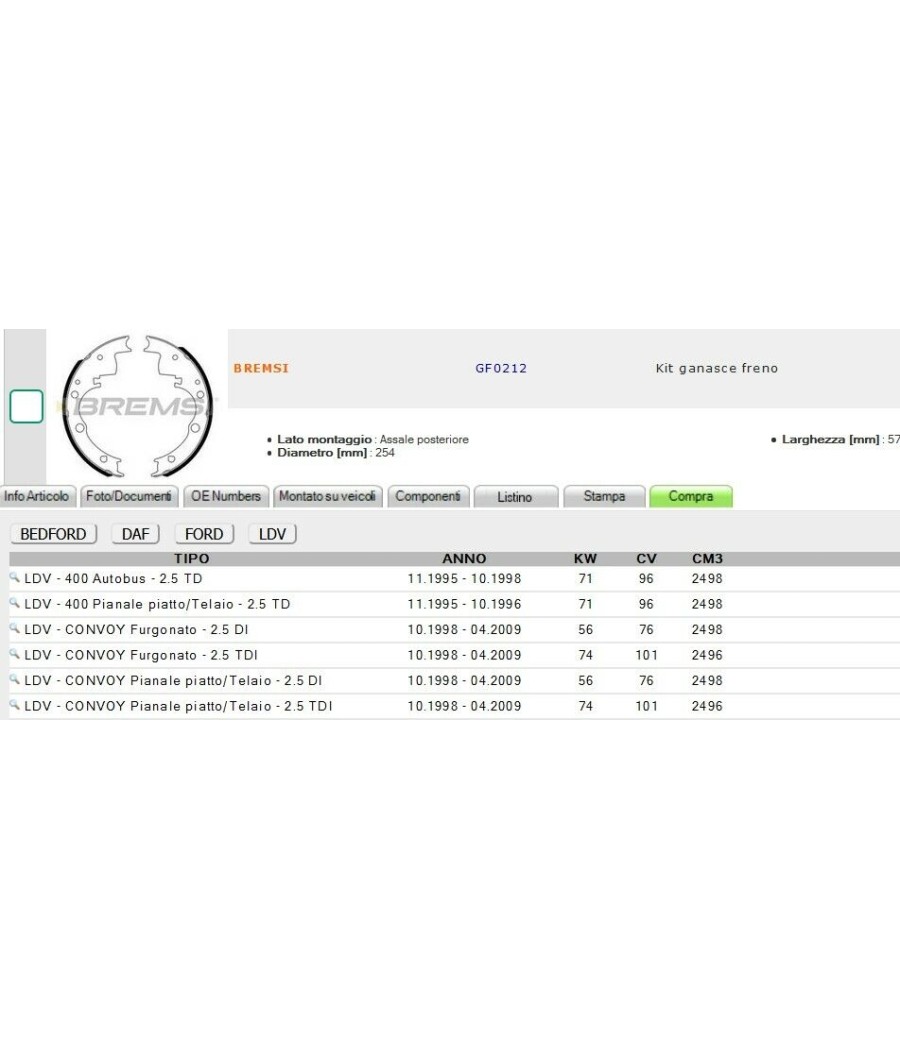The image size is (900, 1050).
Task: Switch to the Listino tab
Action: click(x=516, y=497)
